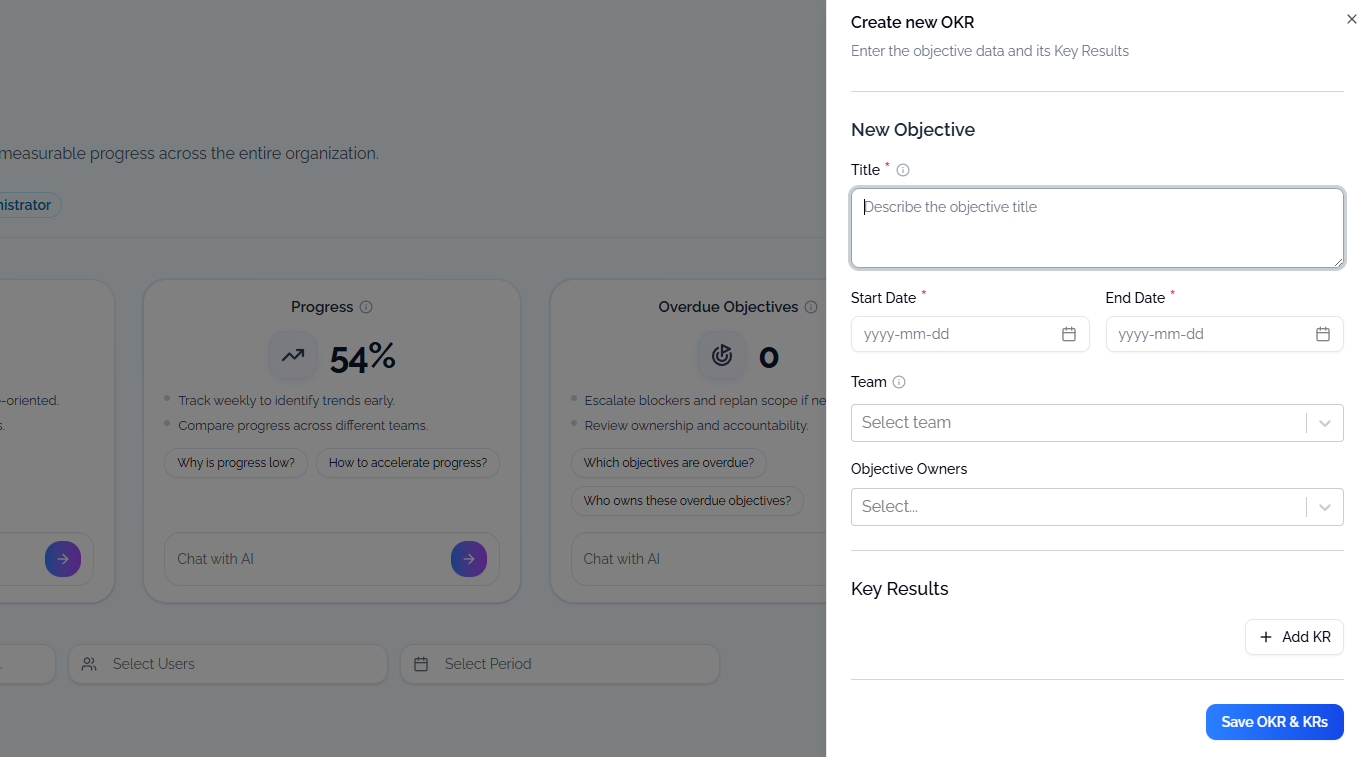Viewport: 1367px width, 757px height.
Task: Click the Add KR button
Action: coord(1294,637)
